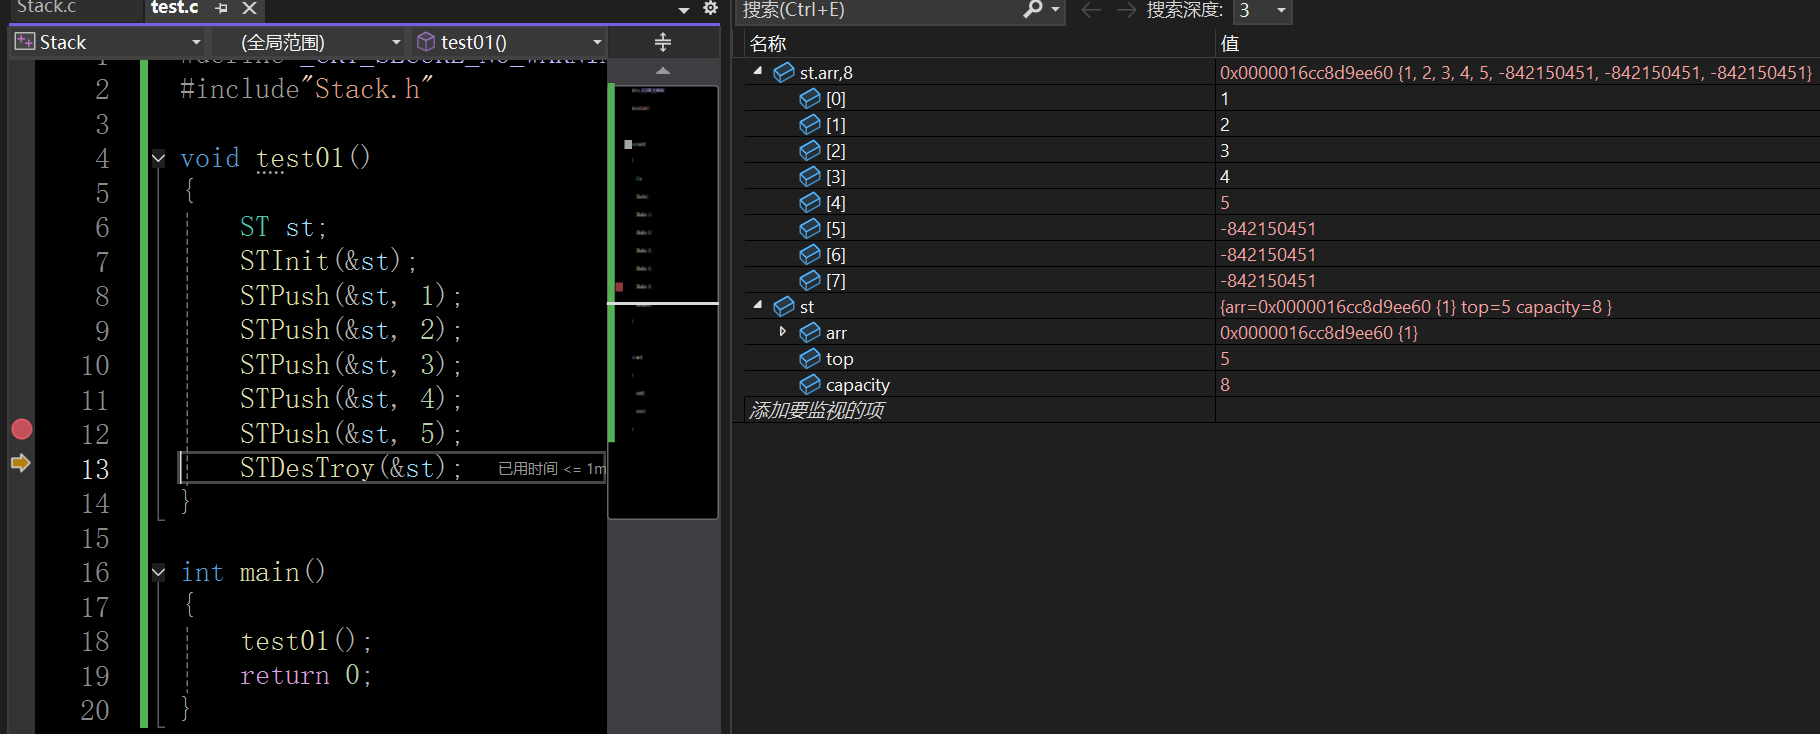Viewport: 1820px width, 734px height.
Task: Switch to the Stack.c tab
Action: tap(46, 8)
